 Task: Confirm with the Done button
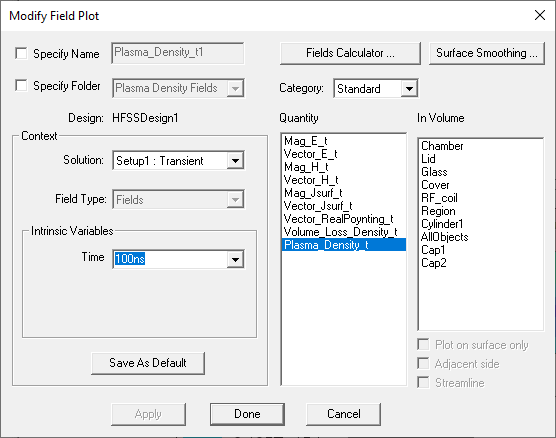point(247,414)
